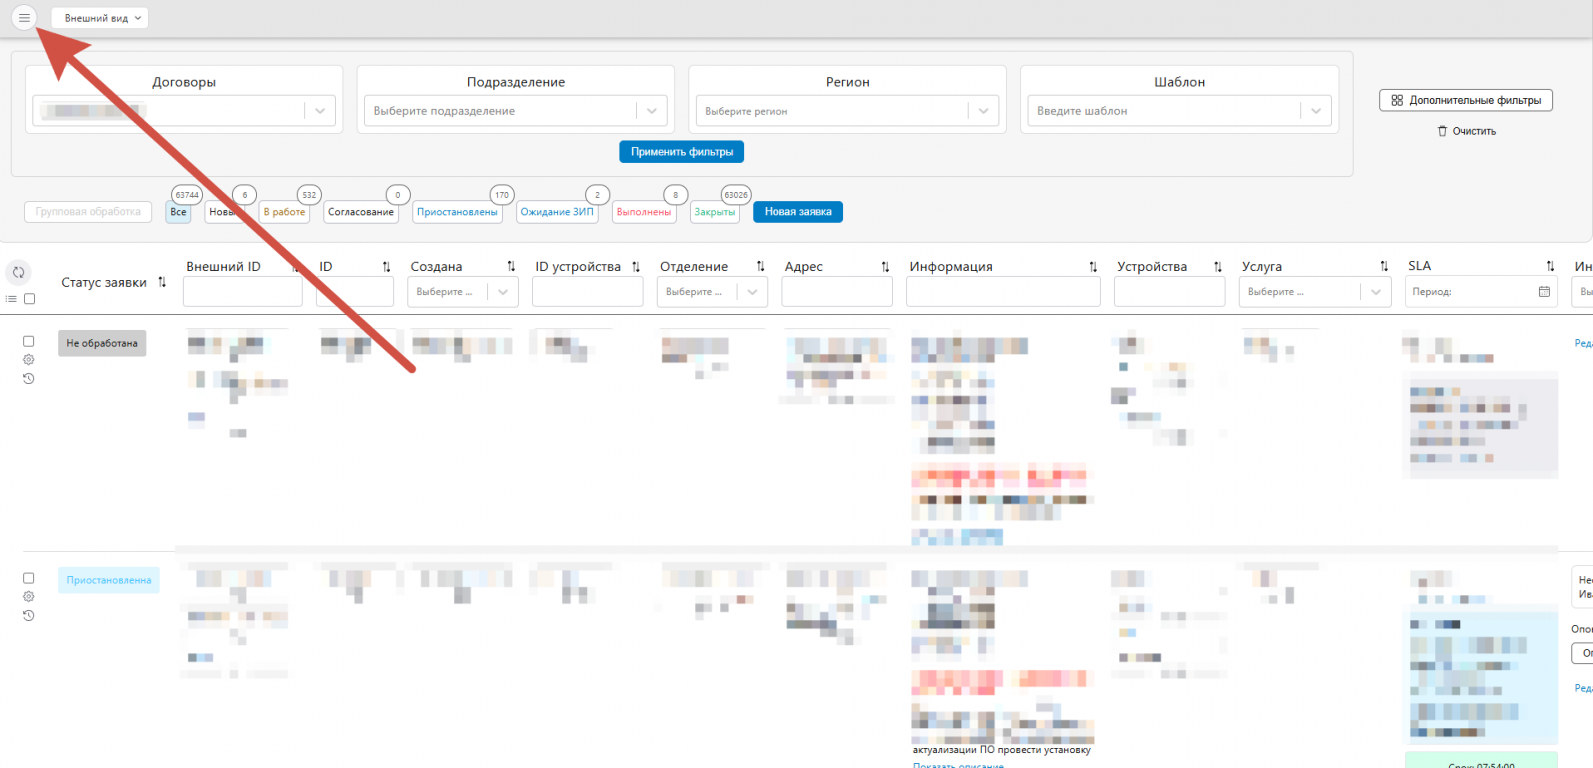This screenshot has height=768, width=1593.
Task: Select the 'Приостановлена' row checkbox
Action: [29, 578]
